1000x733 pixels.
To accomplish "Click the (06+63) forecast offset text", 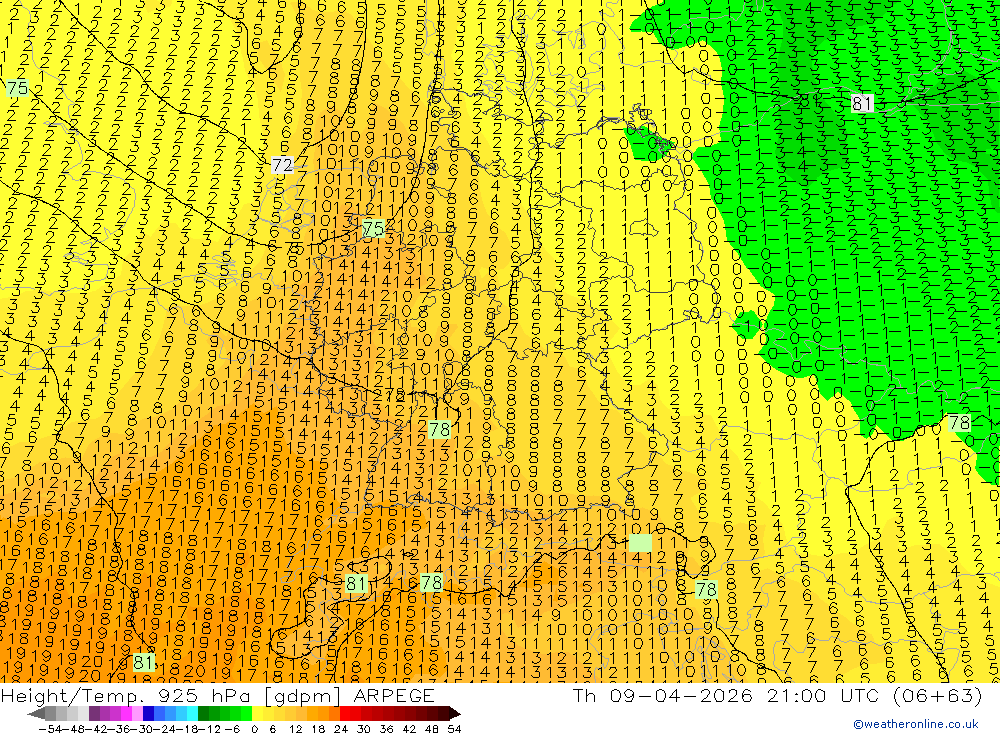I will pyautogui.click(x=936, y=695).
